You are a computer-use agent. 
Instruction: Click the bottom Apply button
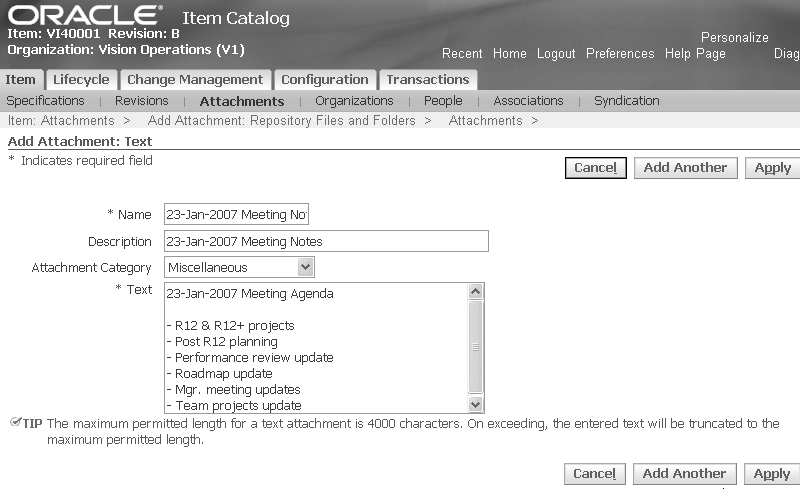[x=771, y=474]
